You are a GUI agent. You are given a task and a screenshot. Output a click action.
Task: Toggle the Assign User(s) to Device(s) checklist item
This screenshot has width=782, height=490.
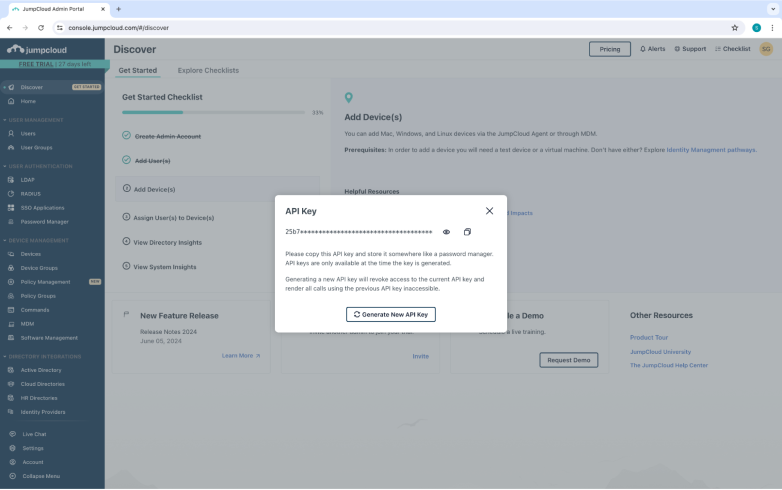tap(174, 217)
